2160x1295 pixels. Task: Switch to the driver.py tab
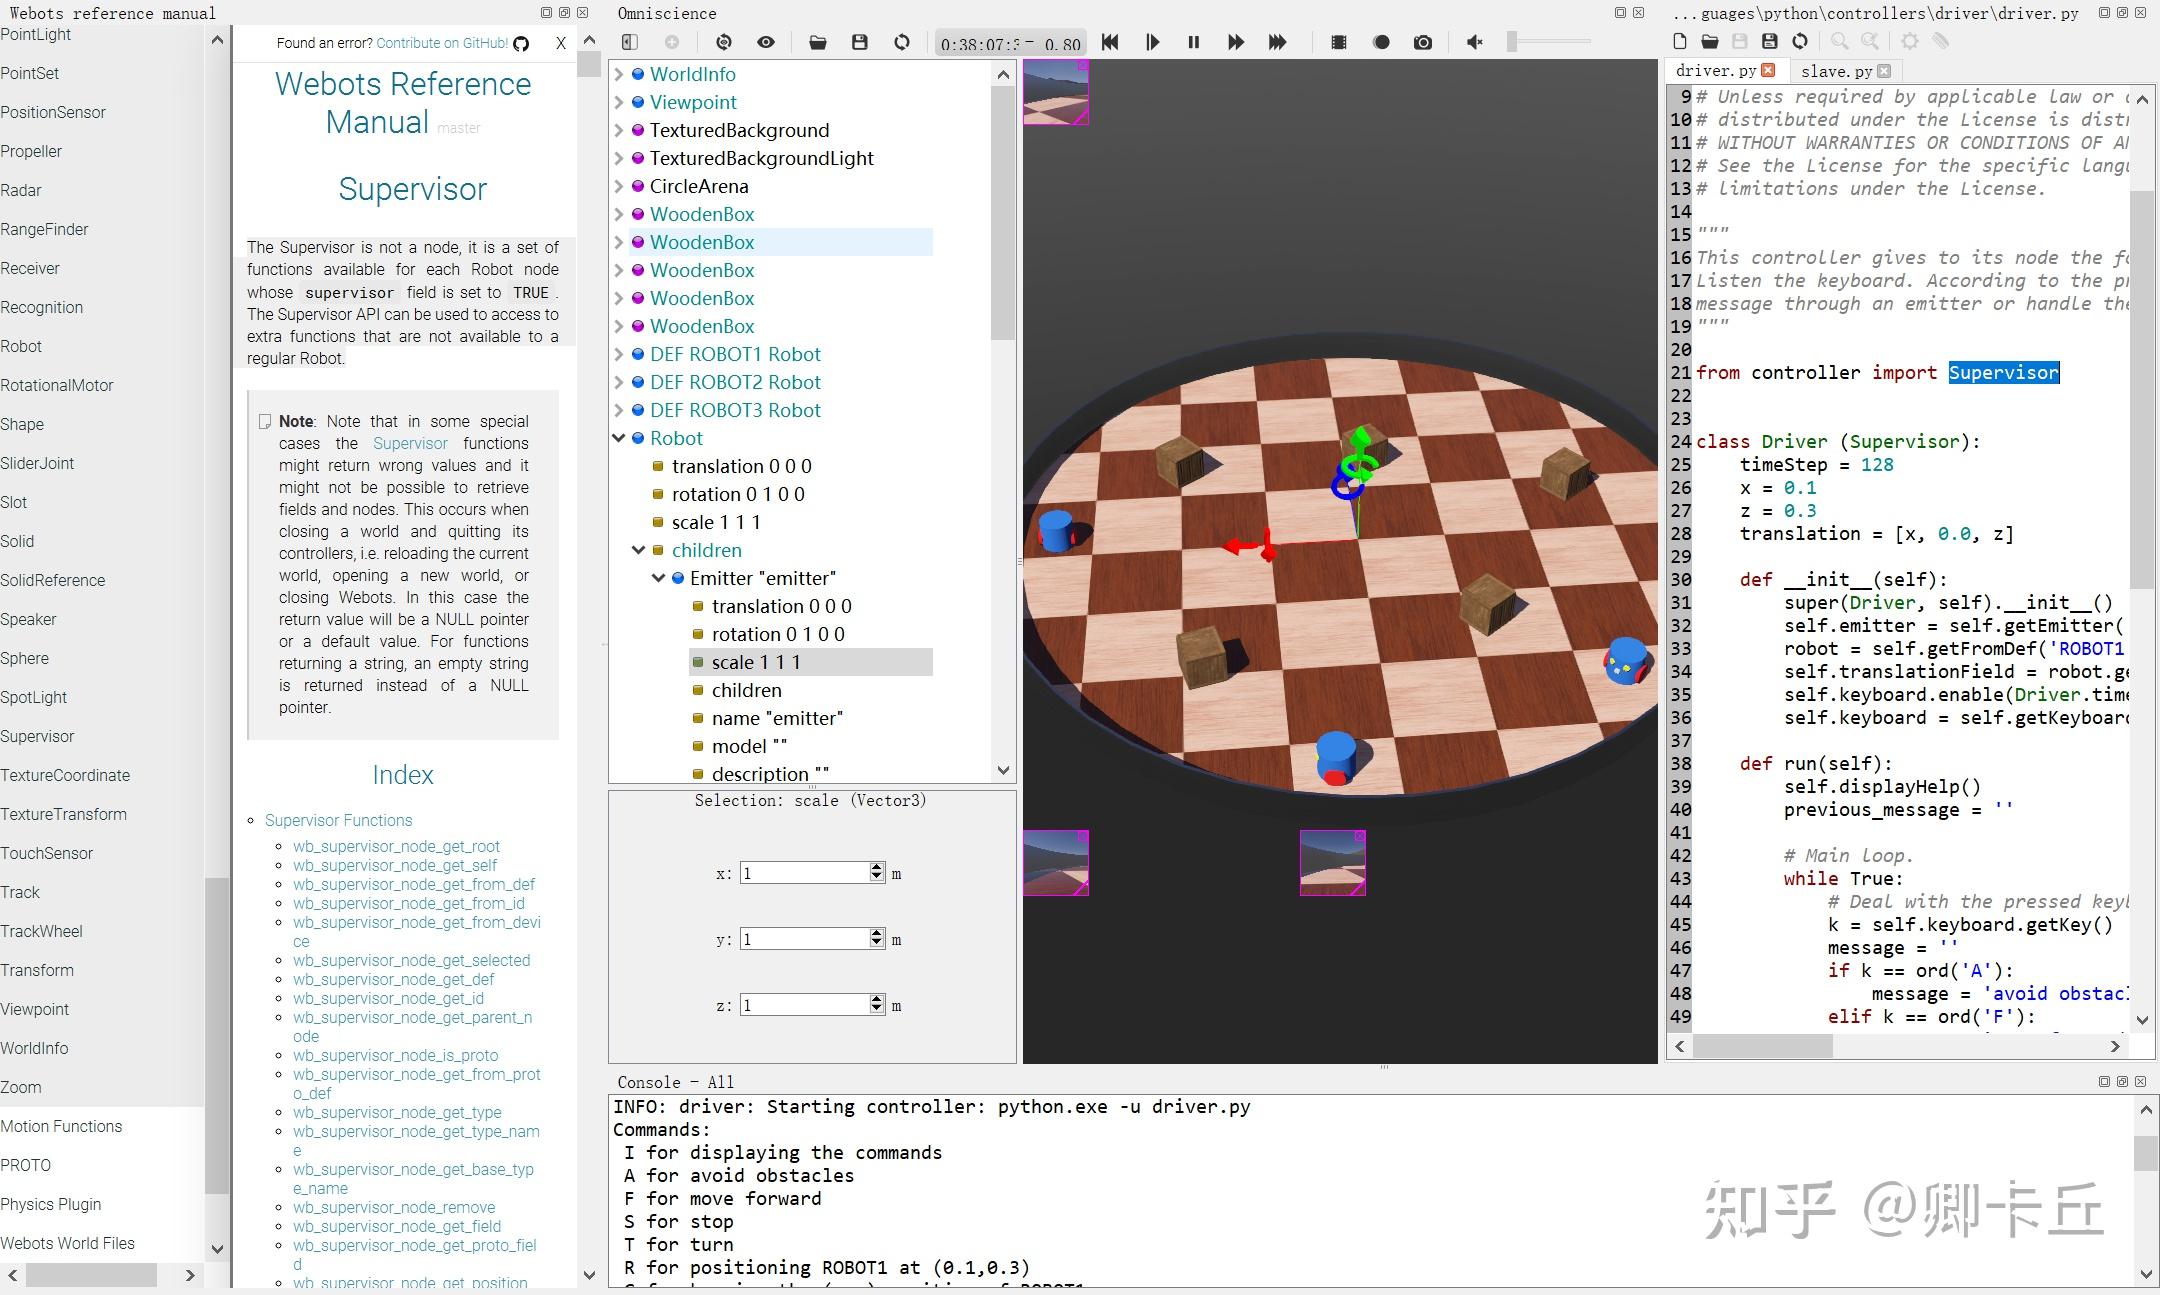click(x=1716, y=71)
